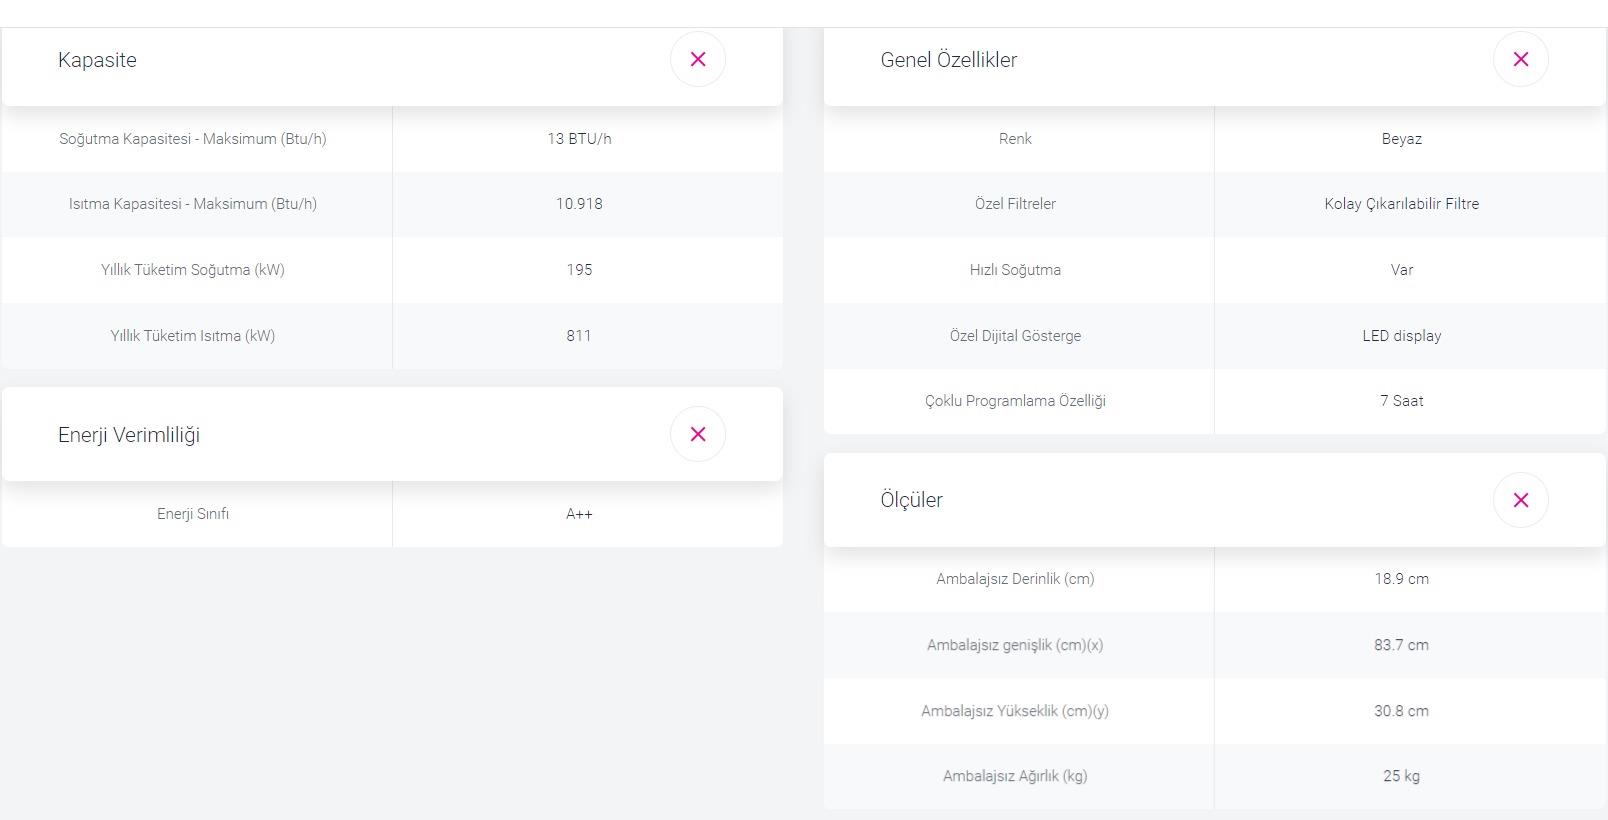
Task: Select the Enerji Sınıfı A++ value
Action: tap(579, 514)
